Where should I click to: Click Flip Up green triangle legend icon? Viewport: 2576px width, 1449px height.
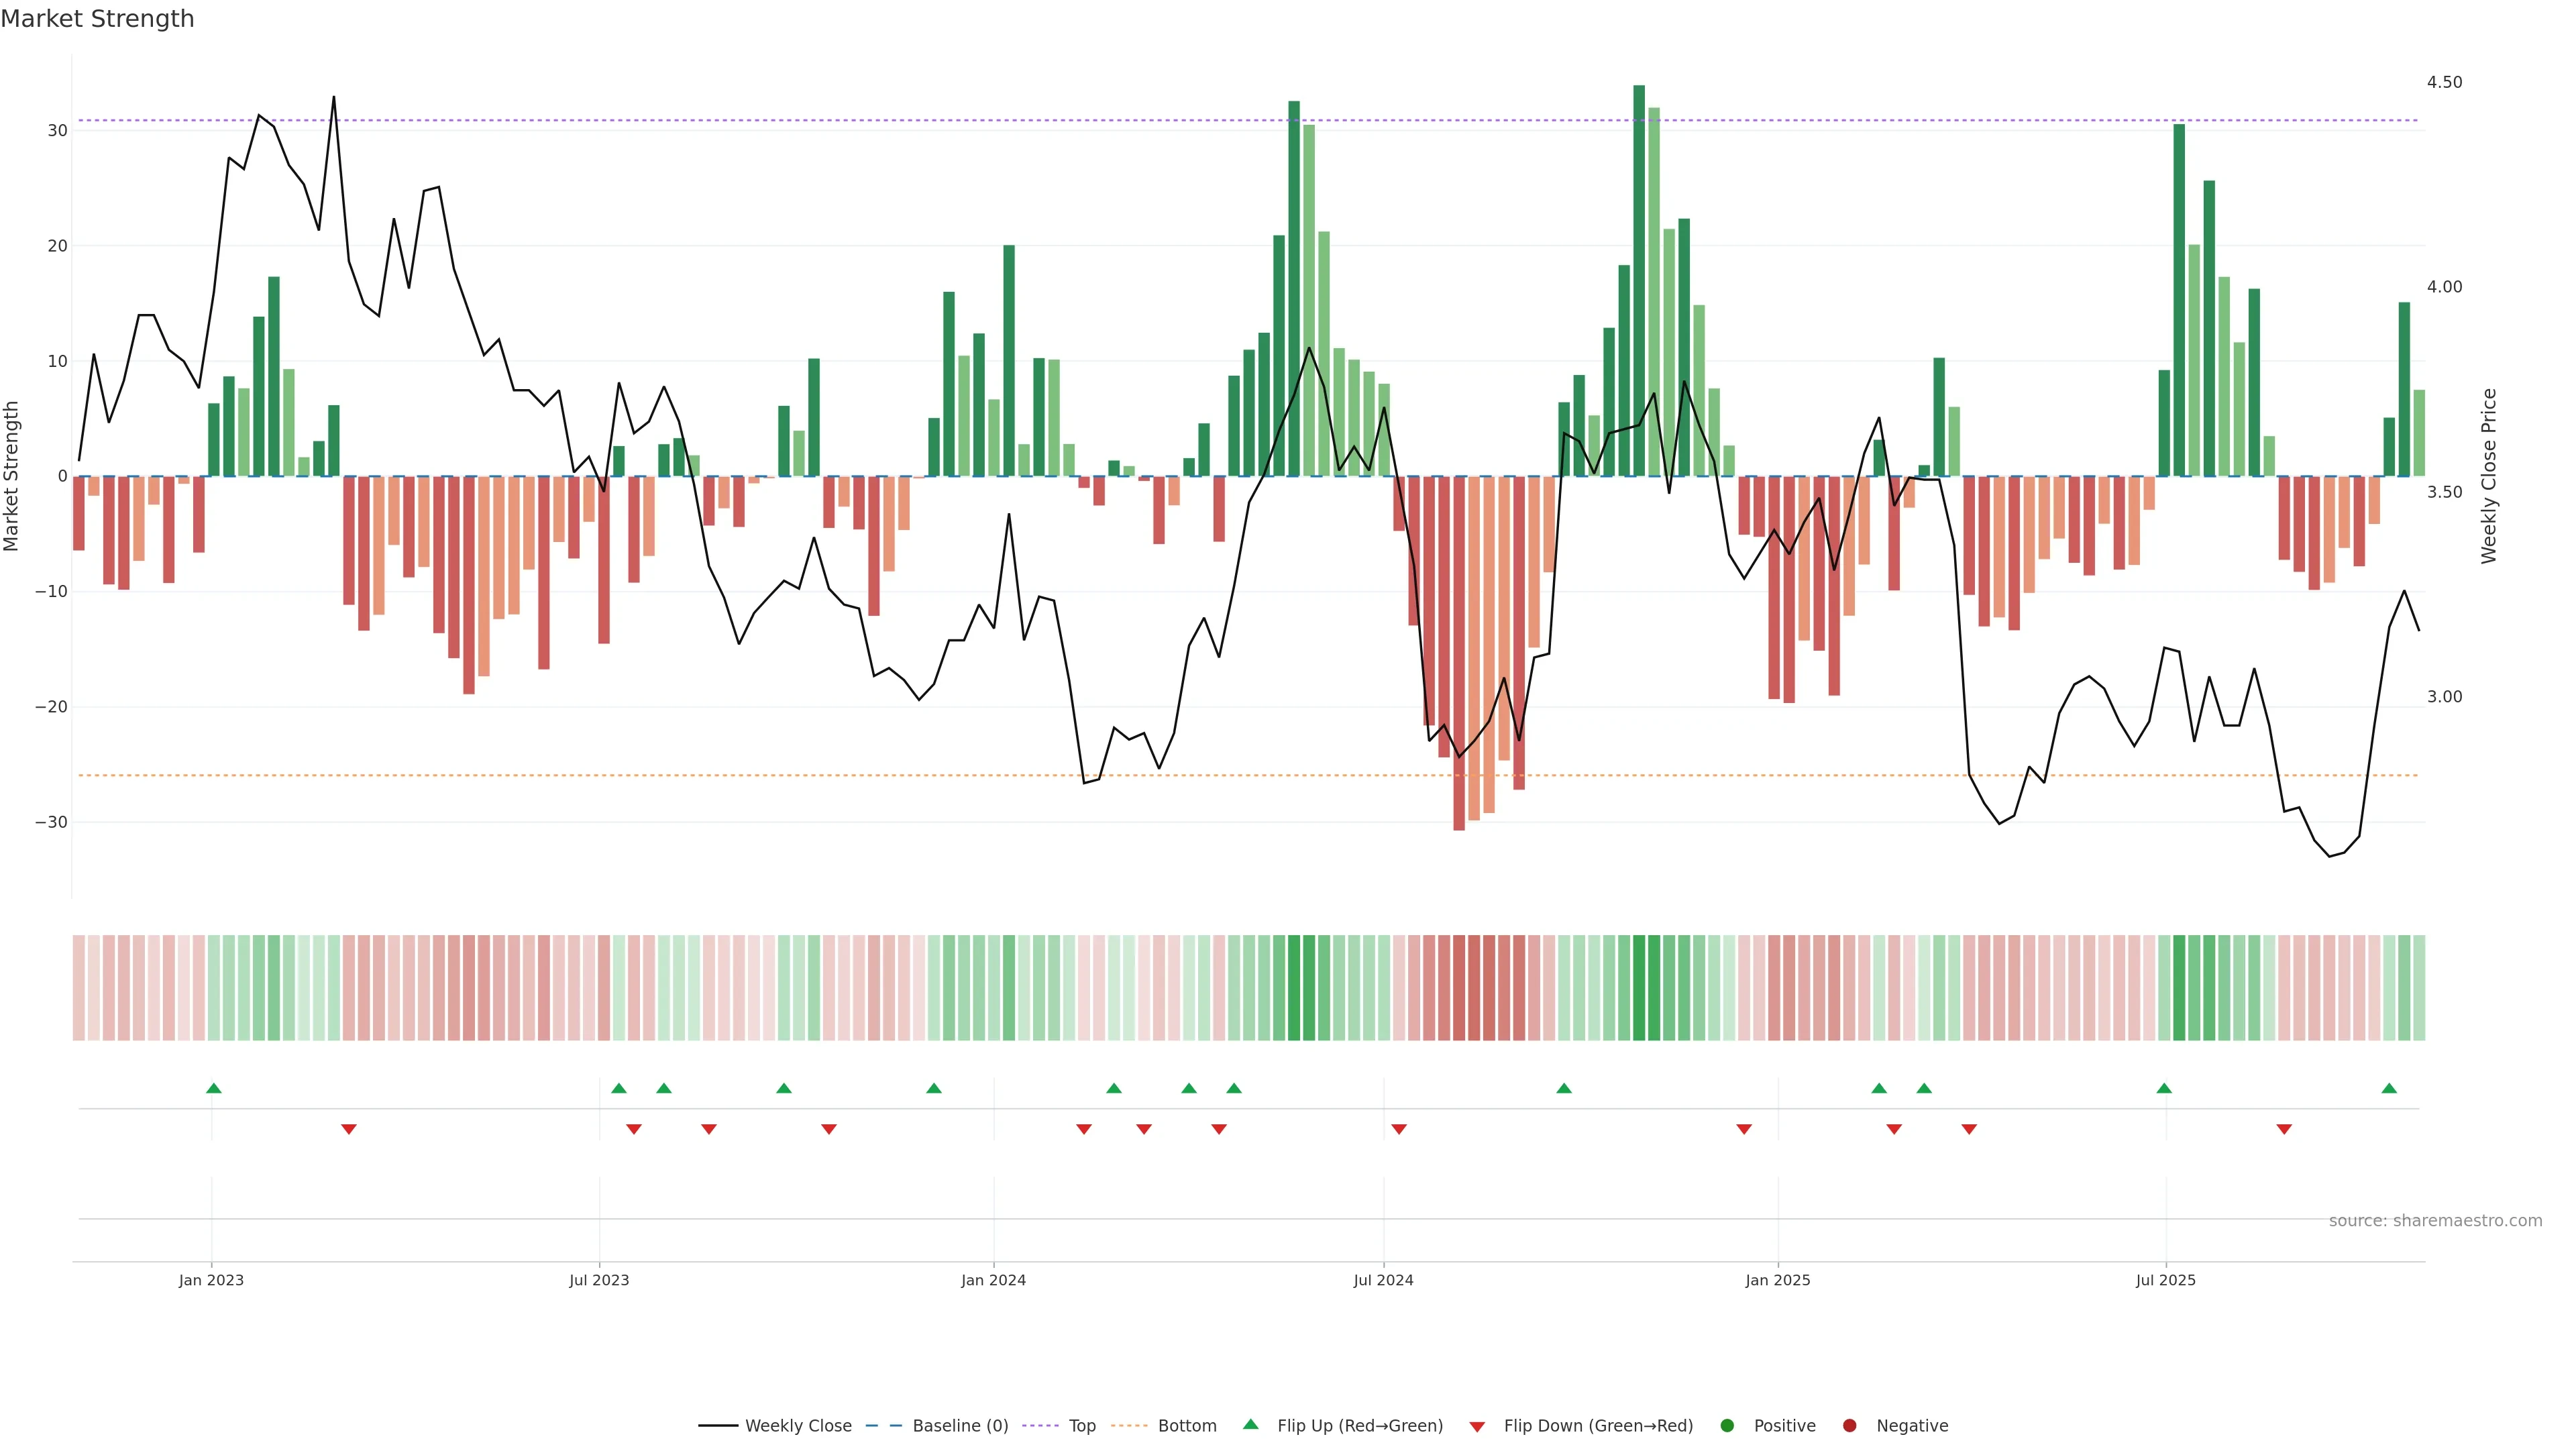point(1250,1425)
